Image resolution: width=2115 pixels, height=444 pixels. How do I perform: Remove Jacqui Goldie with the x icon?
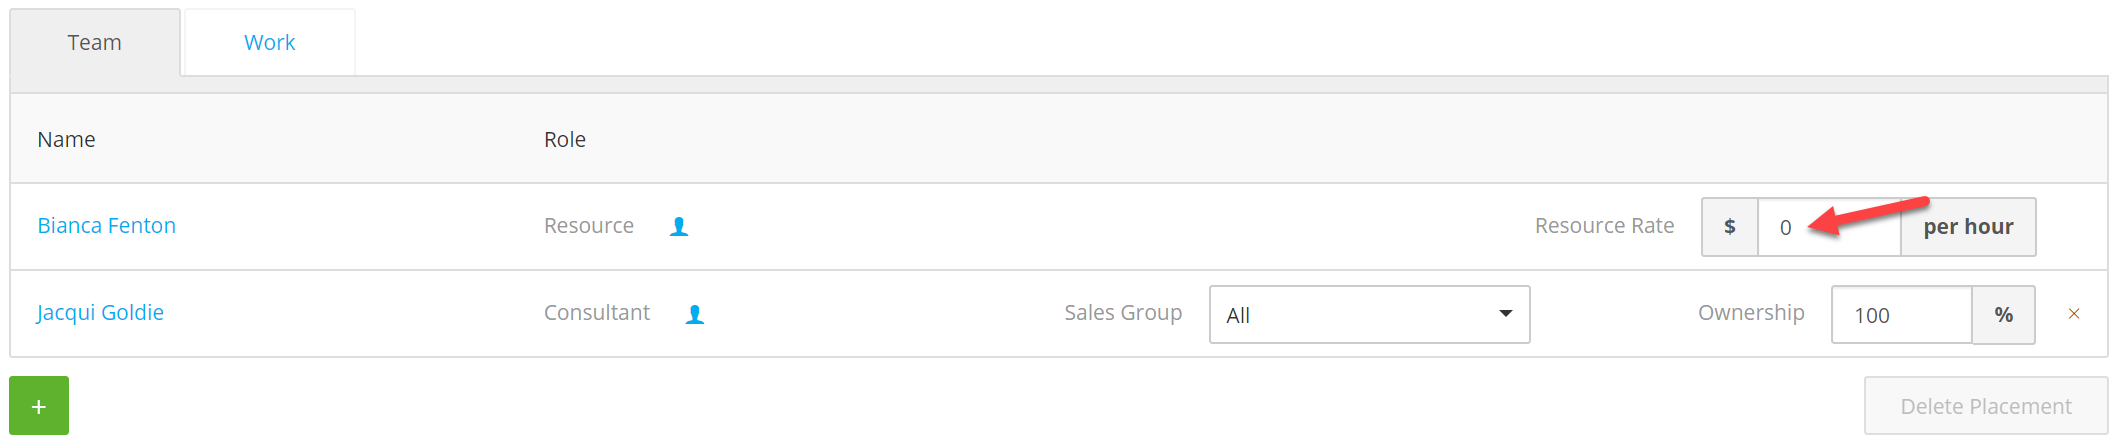(2074, 314)
